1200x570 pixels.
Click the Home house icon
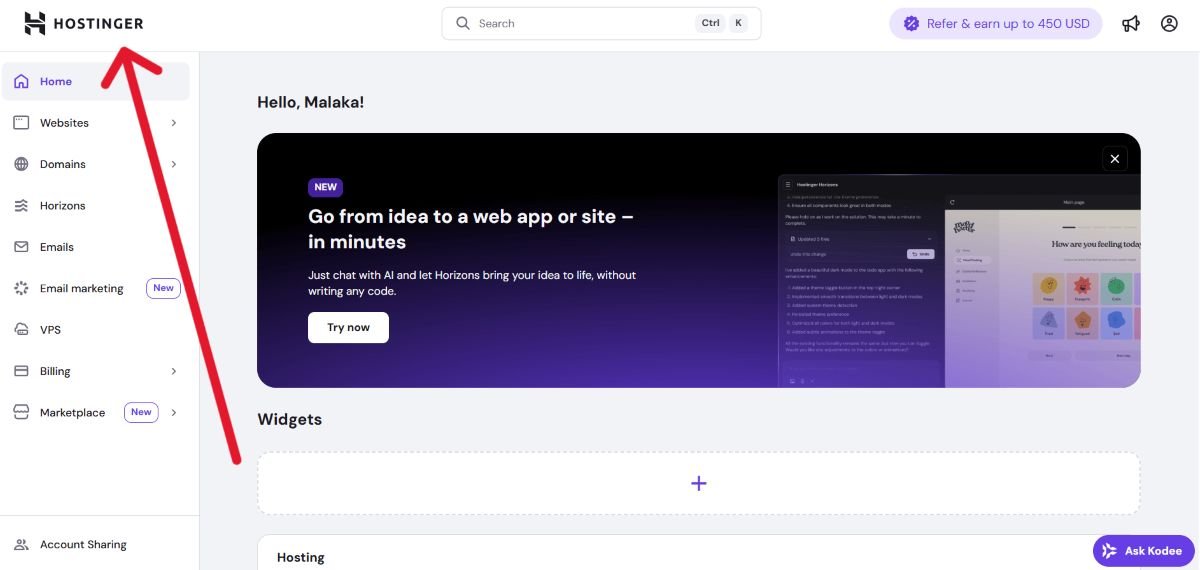[21, 81]
